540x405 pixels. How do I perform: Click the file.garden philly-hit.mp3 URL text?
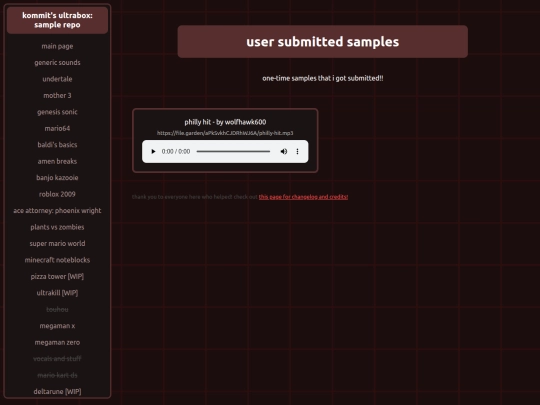tap(225, 133)
